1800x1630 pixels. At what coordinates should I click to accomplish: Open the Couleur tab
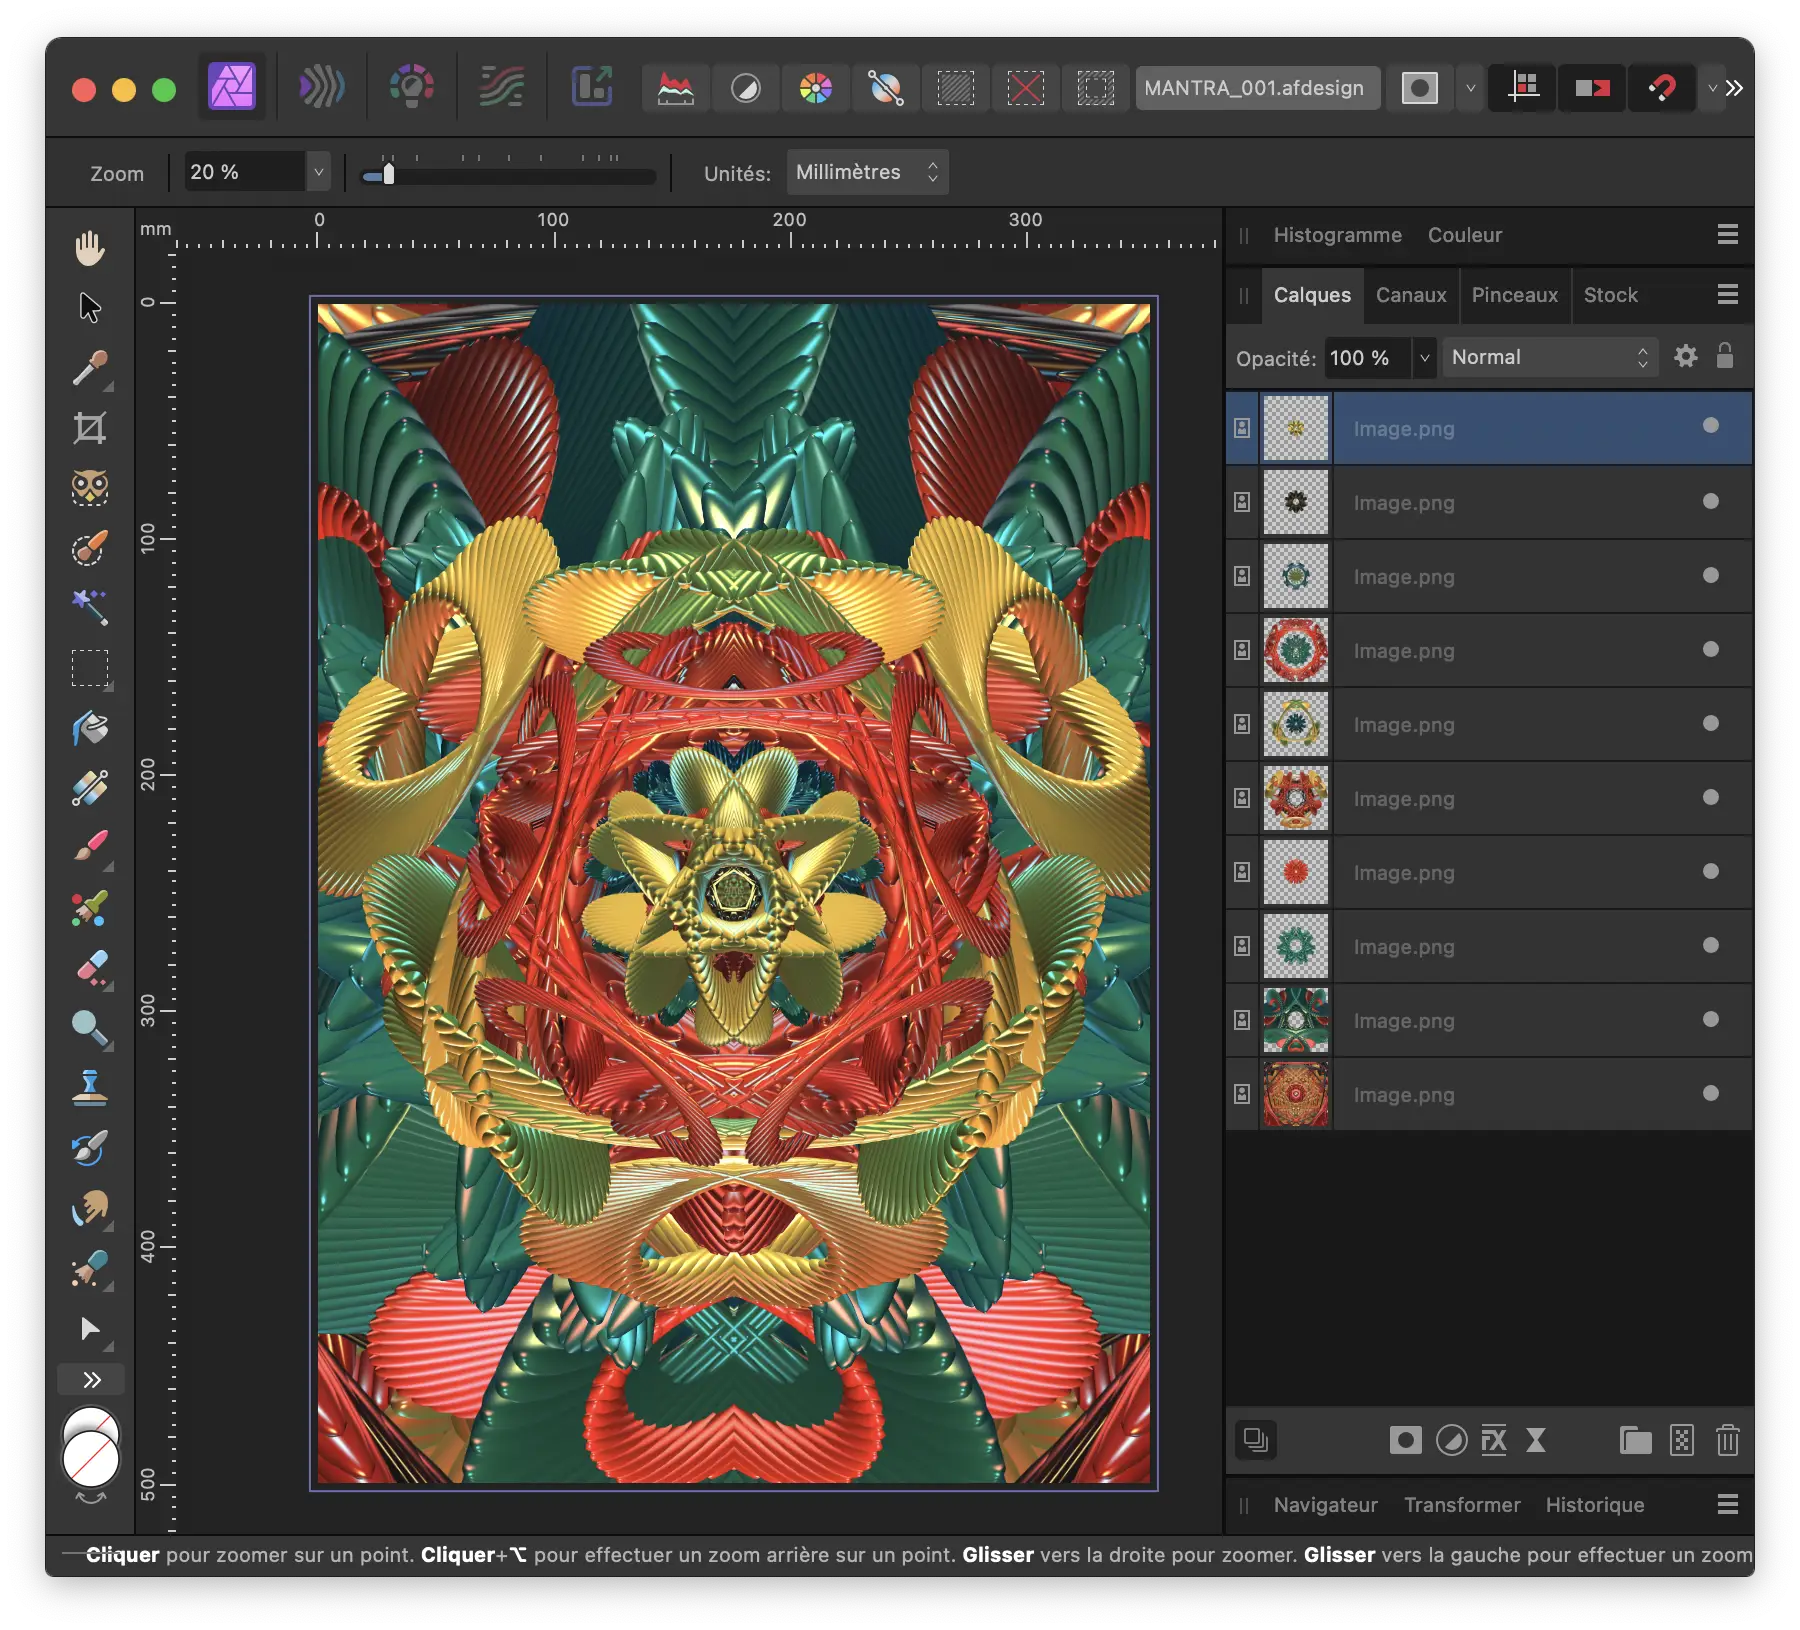(x=1464, y=235)
